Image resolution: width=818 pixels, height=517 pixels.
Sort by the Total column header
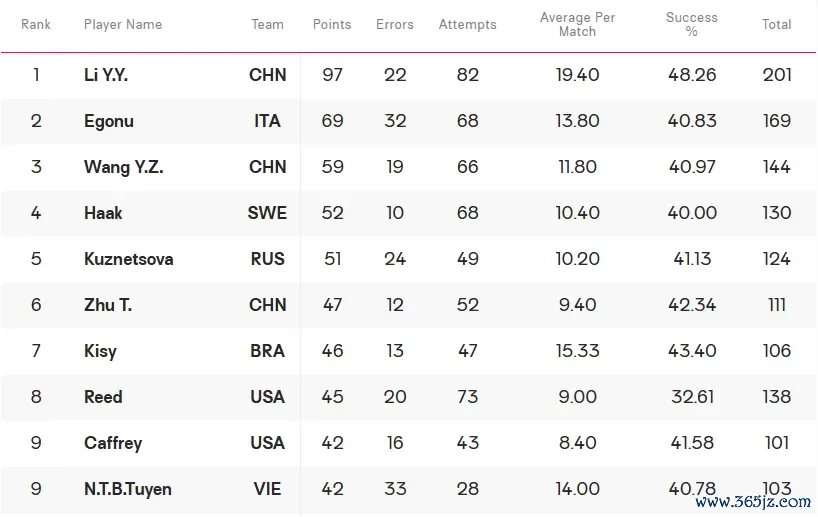[776, 25]
